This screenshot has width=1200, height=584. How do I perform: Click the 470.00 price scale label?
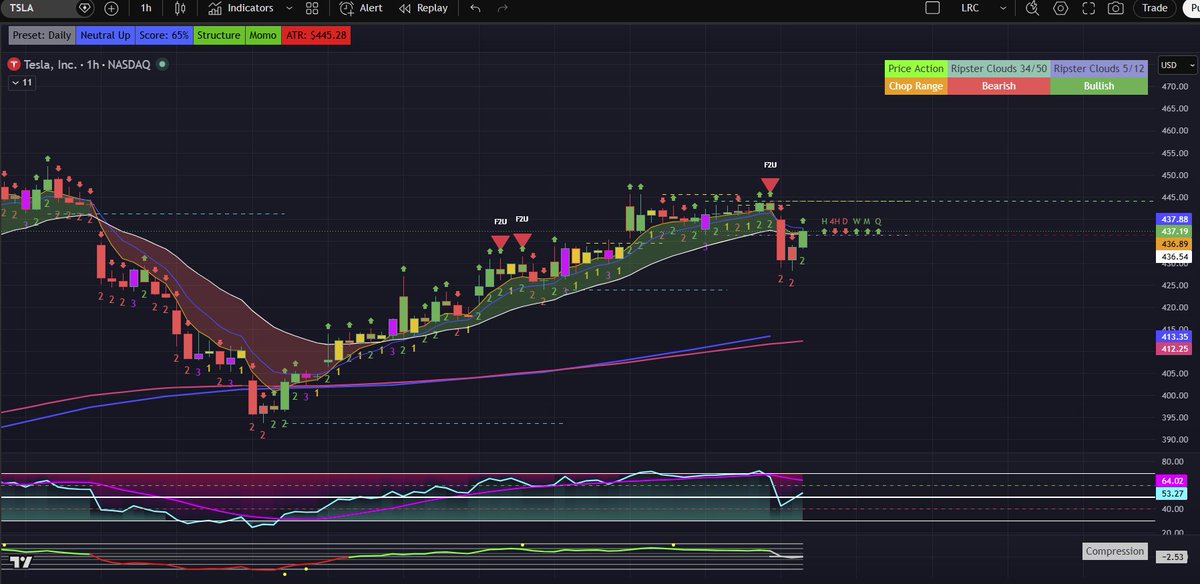1175,86
